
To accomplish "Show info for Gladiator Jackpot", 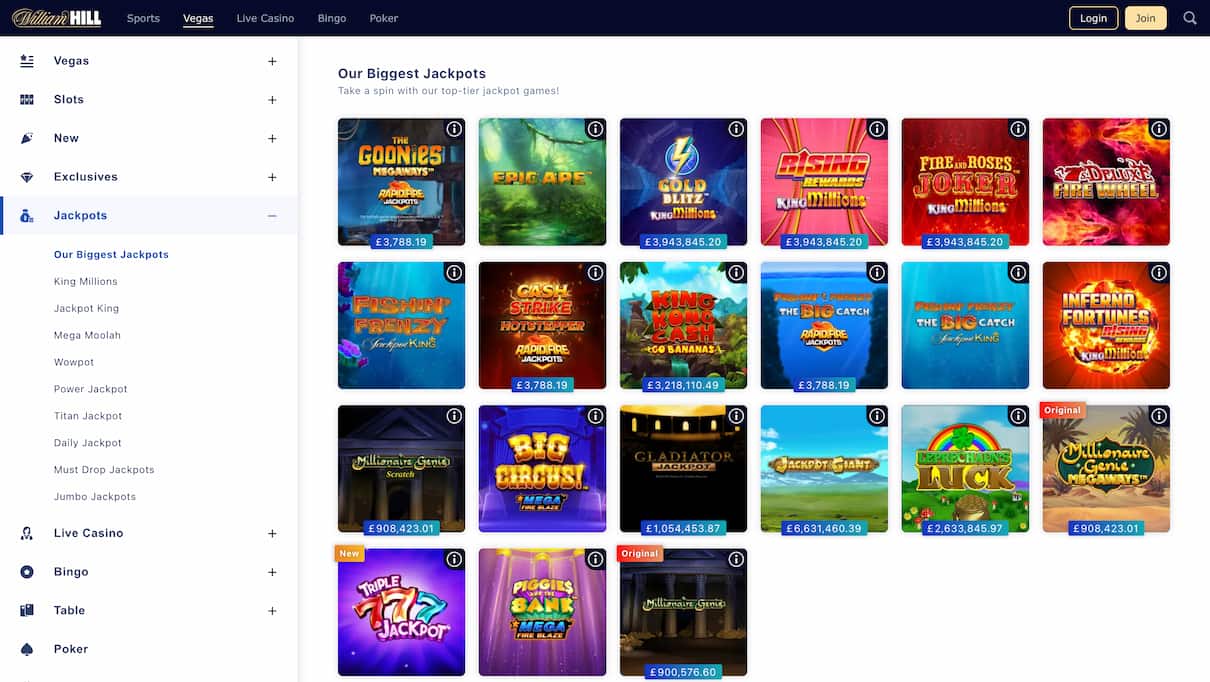I will click(x=736, y=416).
